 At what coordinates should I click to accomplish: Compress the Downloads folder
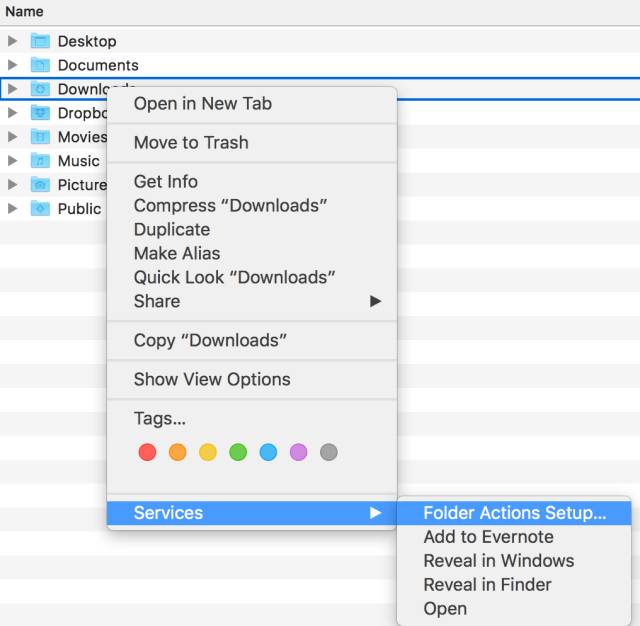[252, 206]
